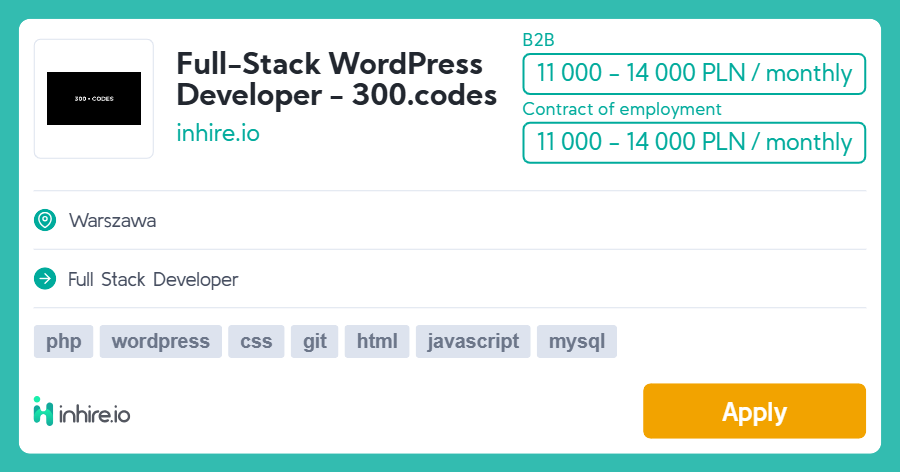Click the B2B label text
This screenshot has height=472, width=900.
coord(538,40)
